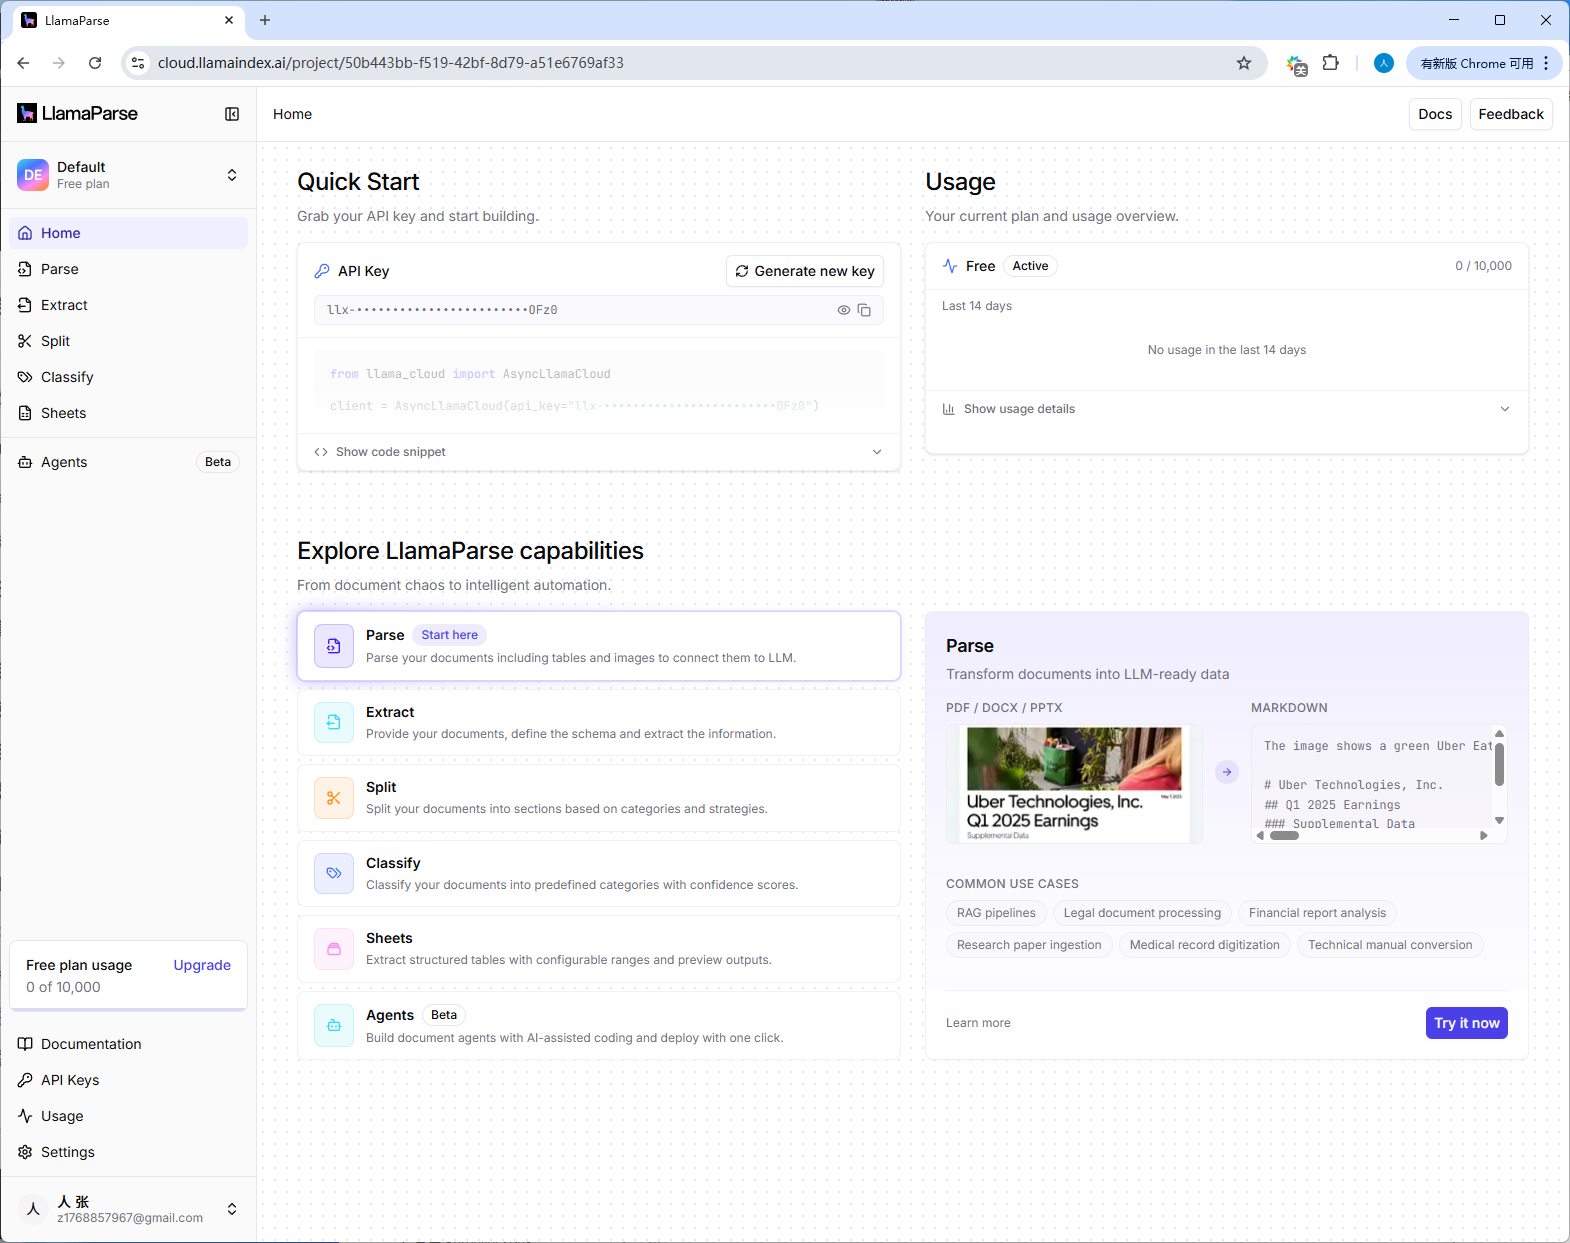Select the Medical record digitization tag
The height and width of the screenshot is (1243, 1570).
1205,945
